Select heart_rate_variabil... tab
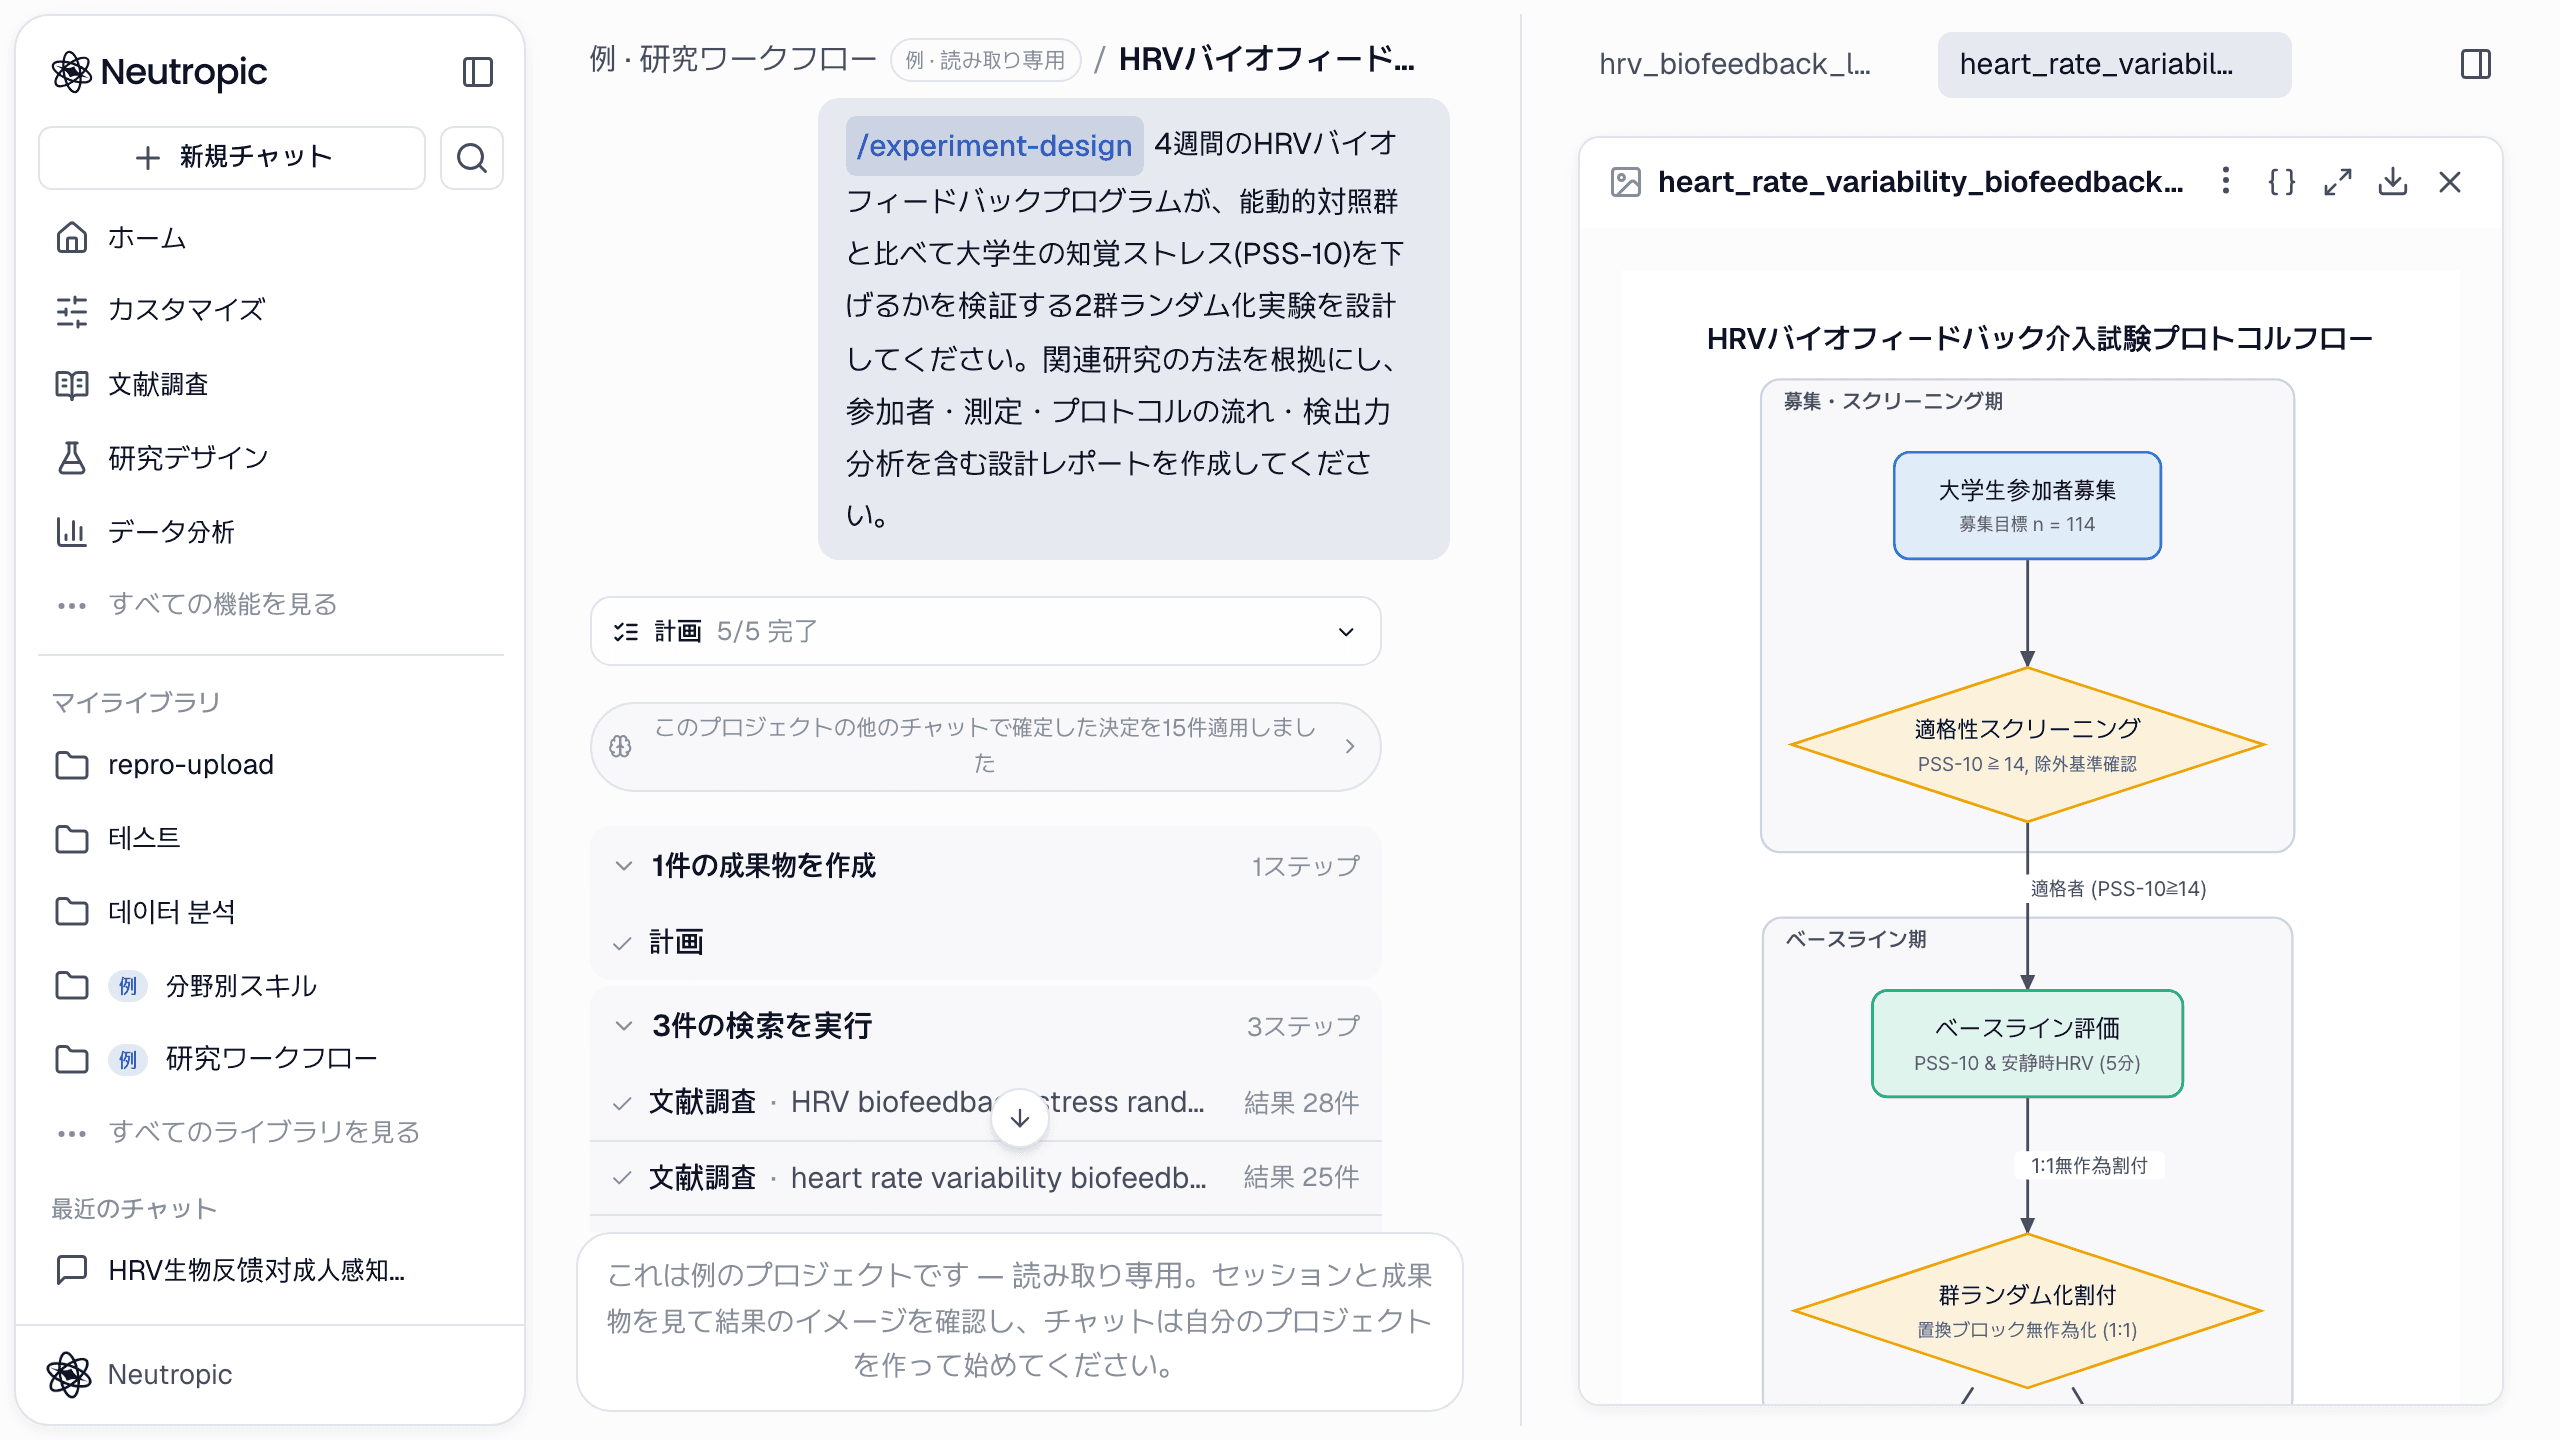The width and height of the screenshot is (2560, 1440). pos(2114,65)
